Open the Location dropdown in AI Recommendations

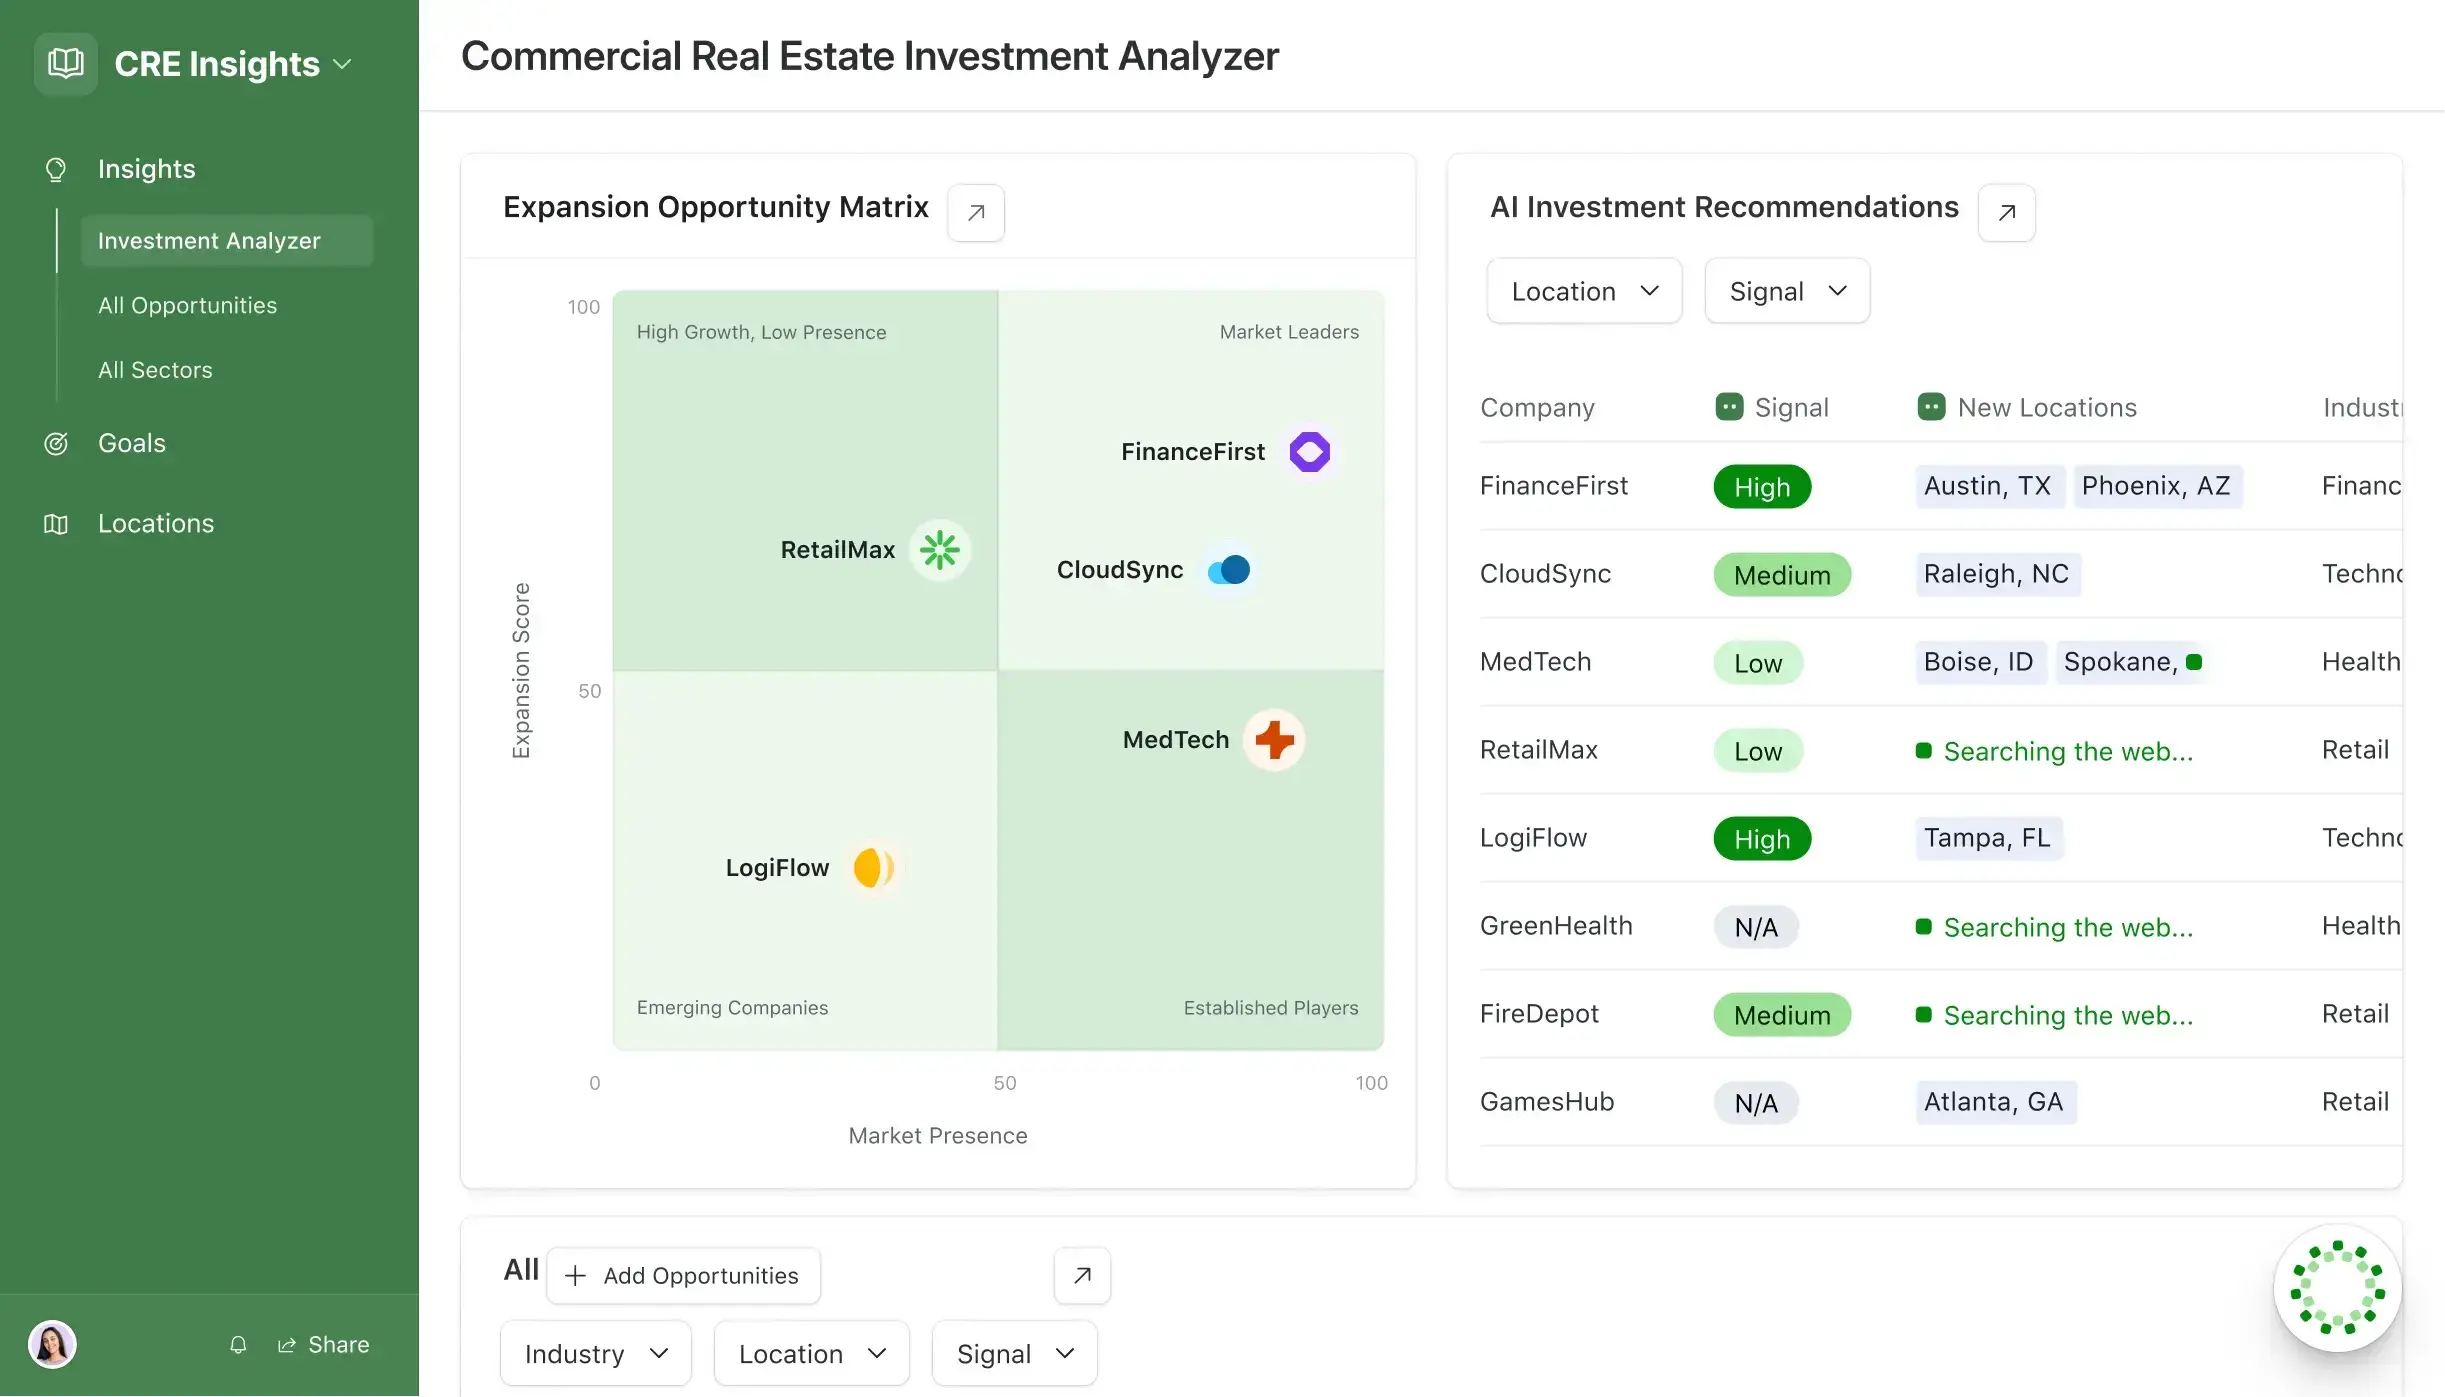coord(1584,291)
